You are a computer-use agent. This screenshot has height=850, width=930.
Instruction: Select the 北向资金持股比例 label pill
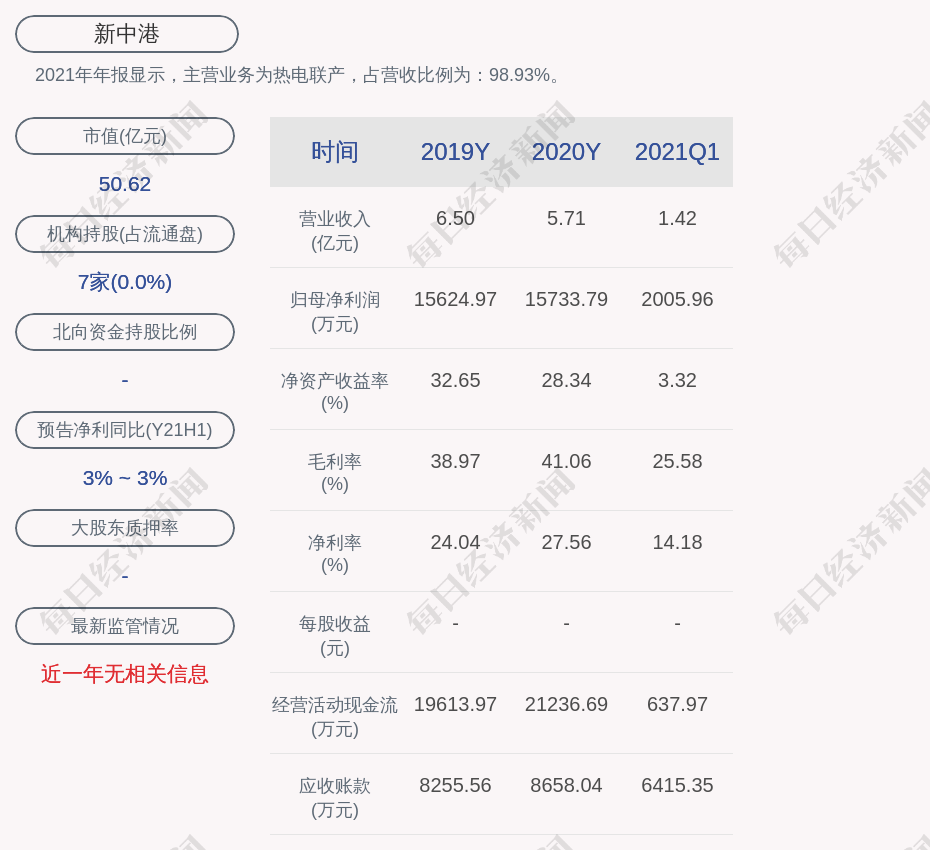click(125, 332)
